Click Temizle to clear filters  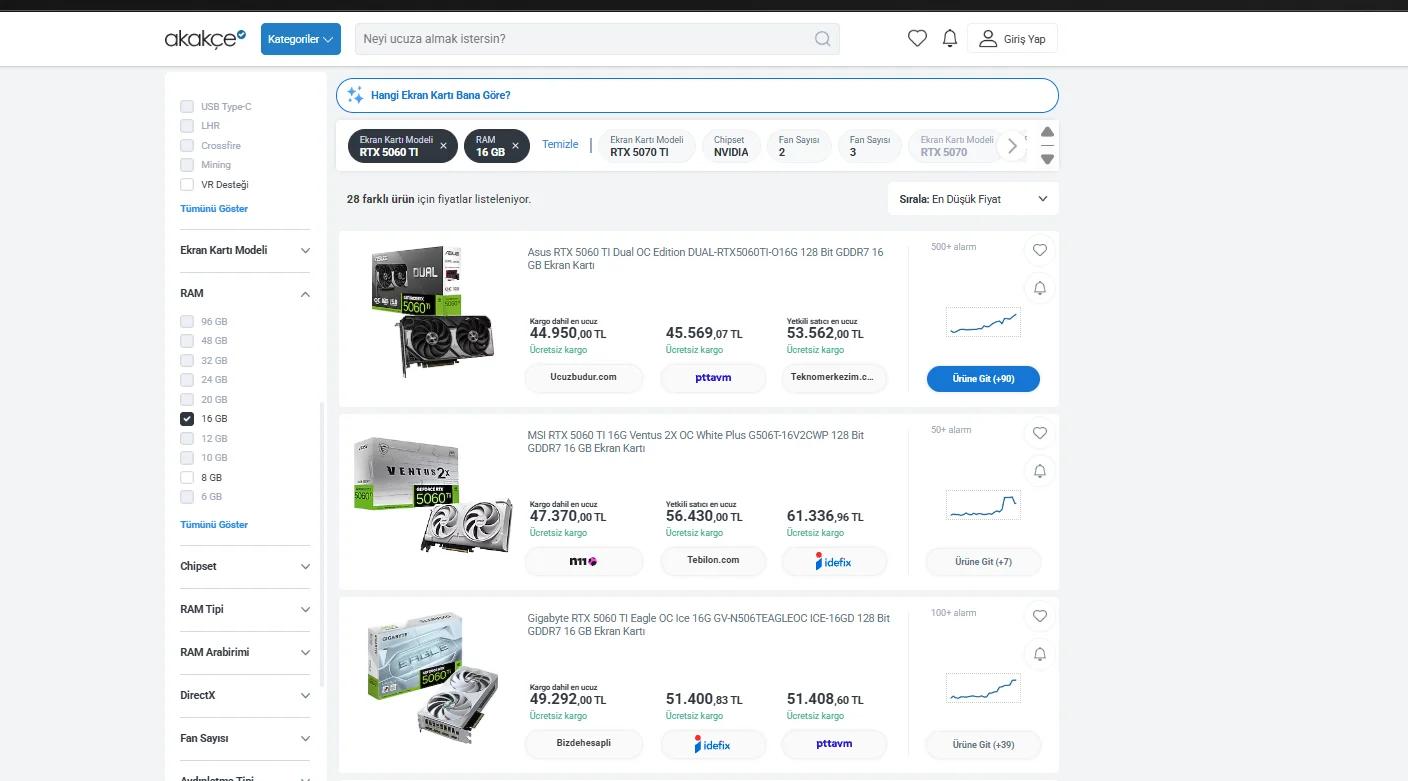pos(560,145)
